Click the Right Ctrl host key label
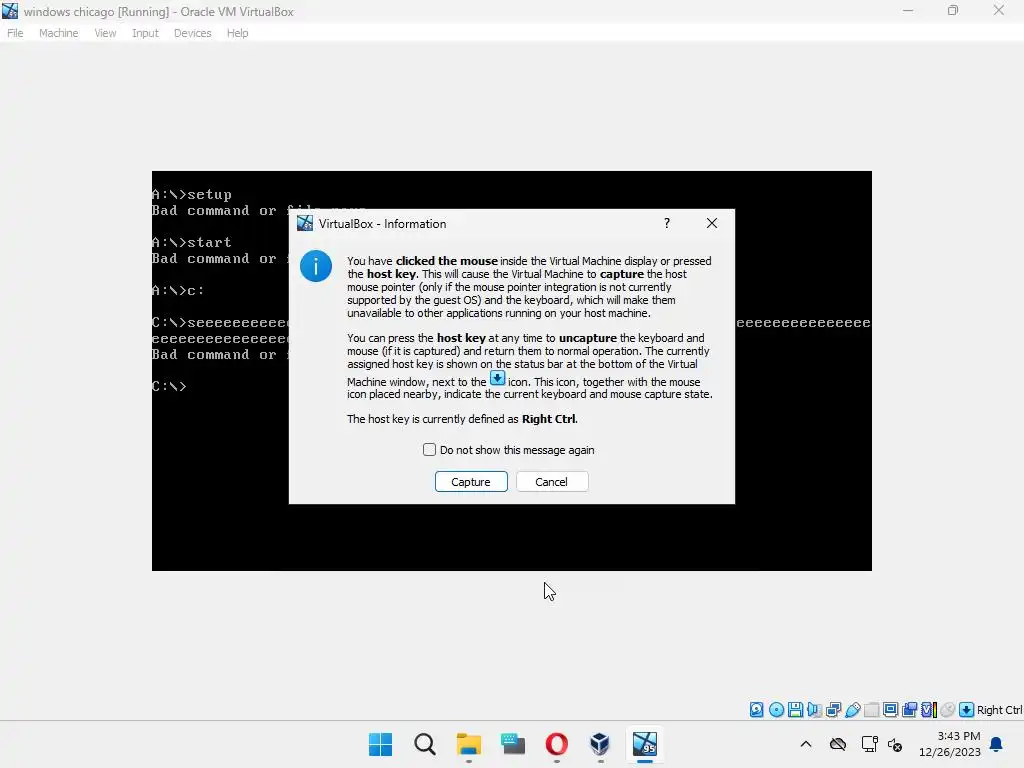This screenshot has height=768, width=1024. click(x=999, y=710)
